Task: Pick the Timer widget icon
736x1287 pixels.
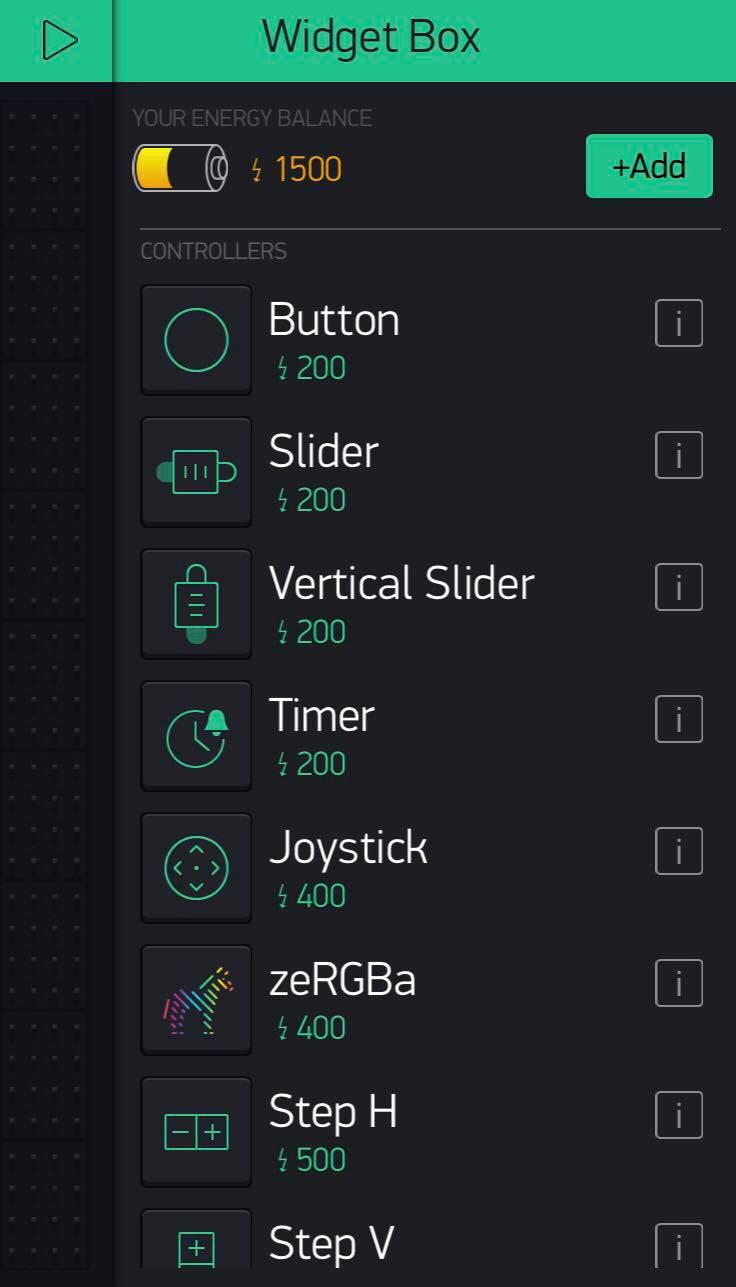Action: [x=196, y=736]
